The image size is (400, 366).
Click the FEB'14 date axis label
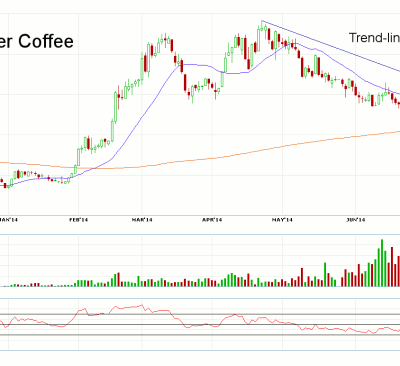(x=78, y=220)
